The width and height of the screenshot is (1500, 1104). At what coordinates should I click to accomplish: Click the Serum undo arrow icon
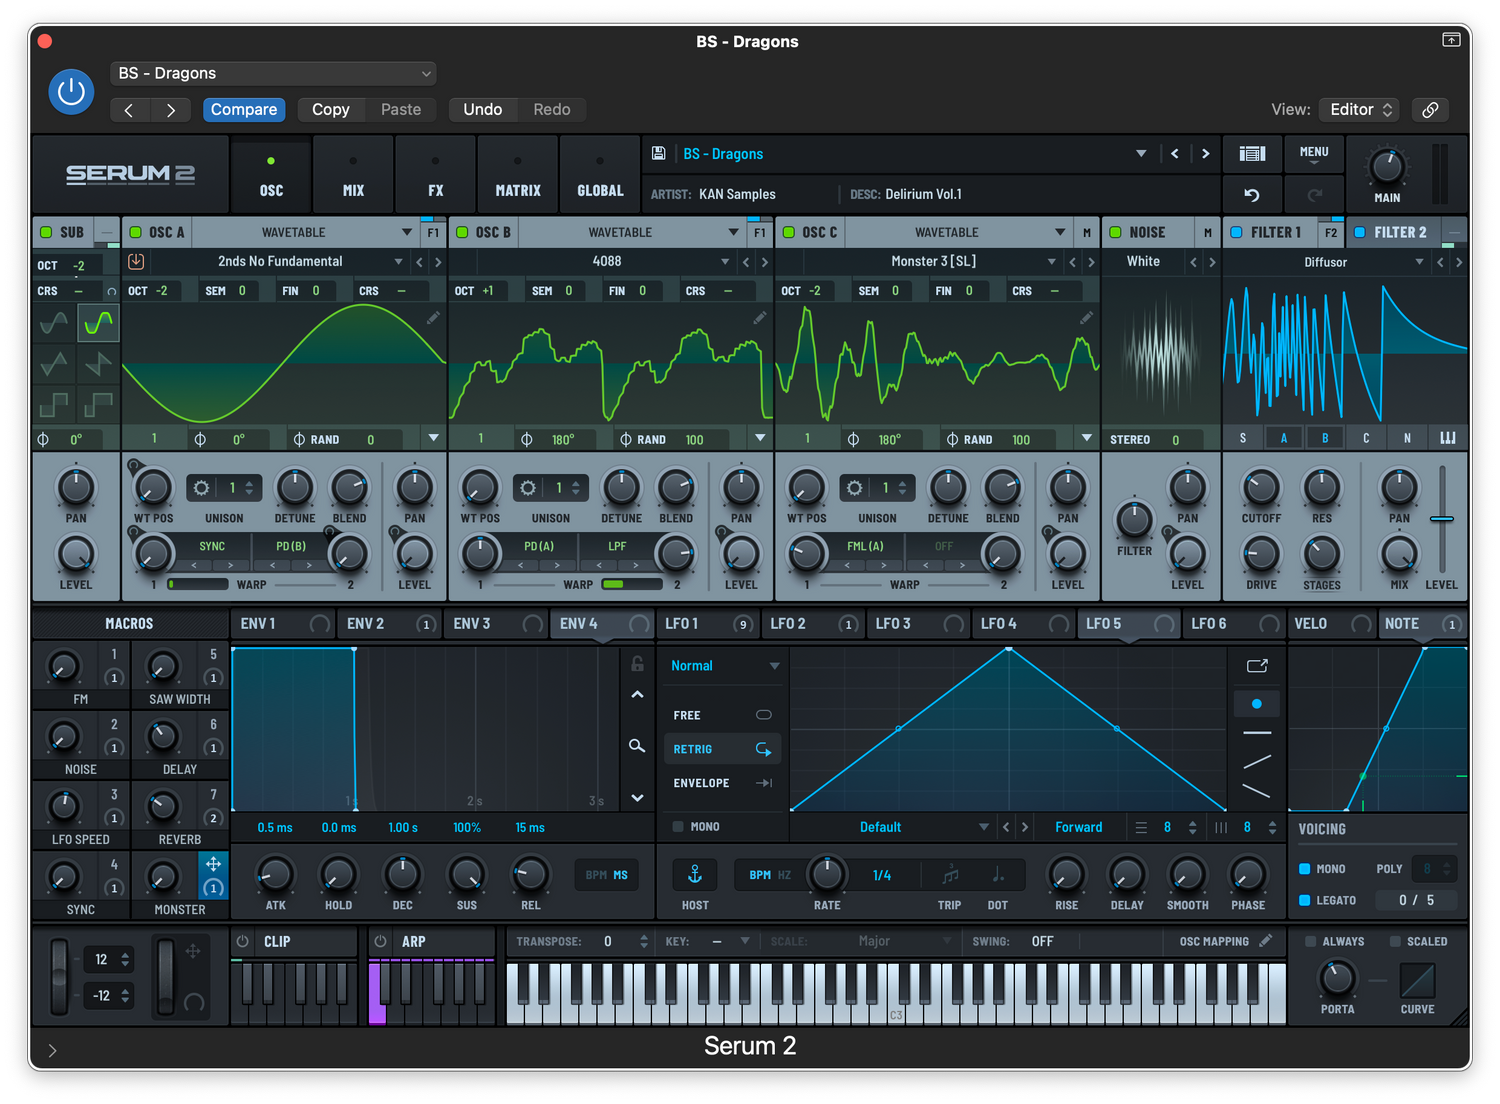pos(1252,195)
